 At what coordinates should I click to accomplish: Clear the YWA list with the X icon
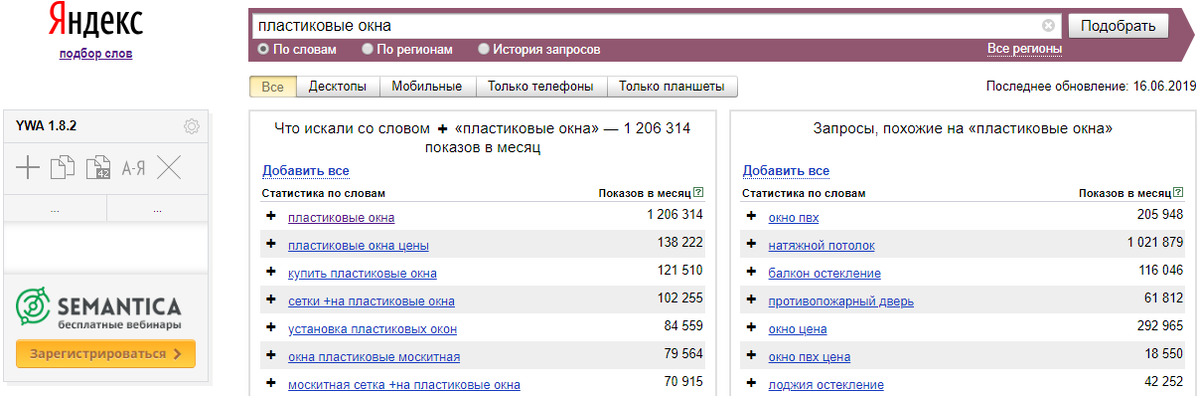pos(169,168)
